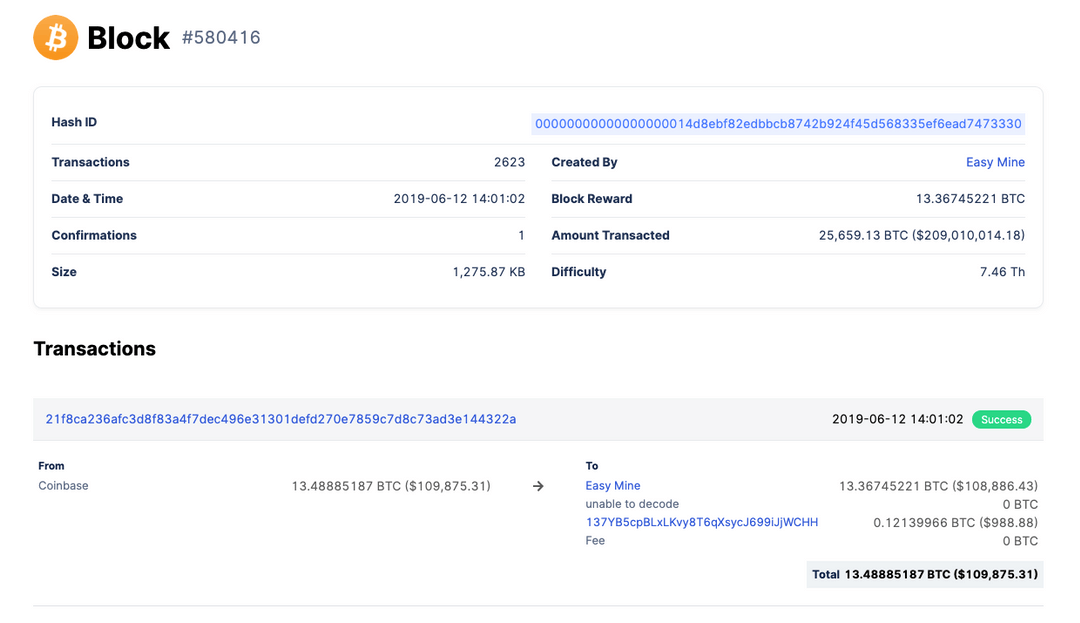This screenshot has height=623, width=1080.
Task: Click the Easy Mine link under Created By
Action: pos(995,162)
